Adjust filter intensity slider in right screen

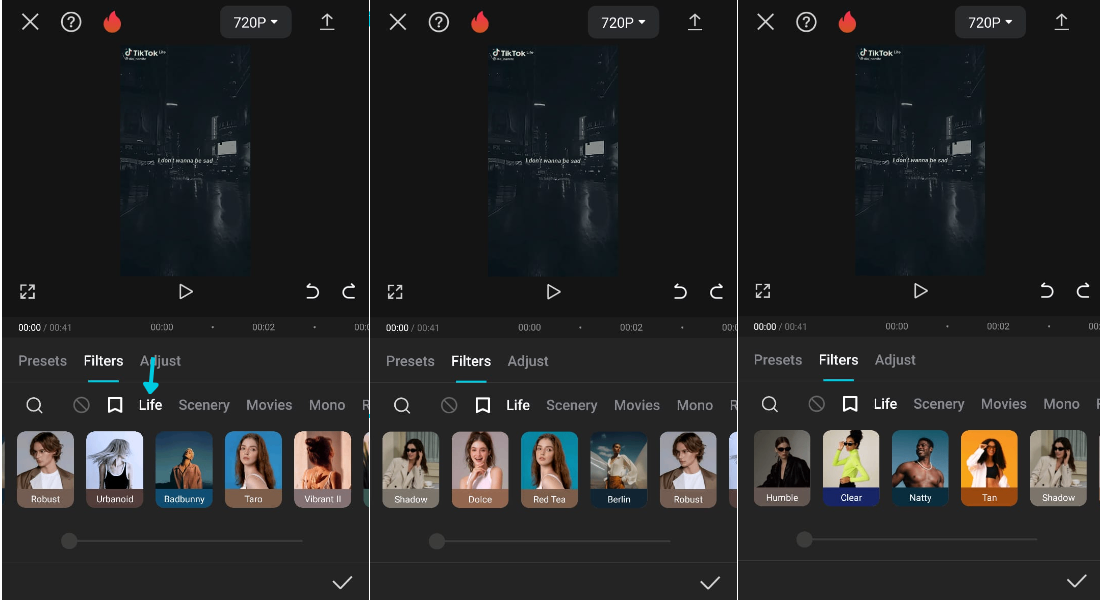pos(918,540)
